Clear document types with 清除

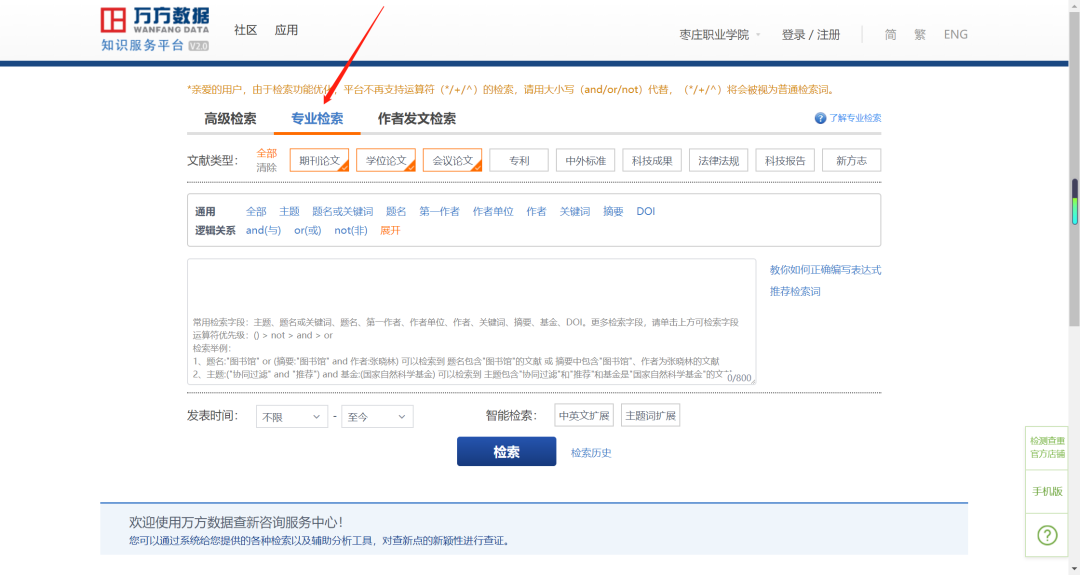click(x=267, y=167)
